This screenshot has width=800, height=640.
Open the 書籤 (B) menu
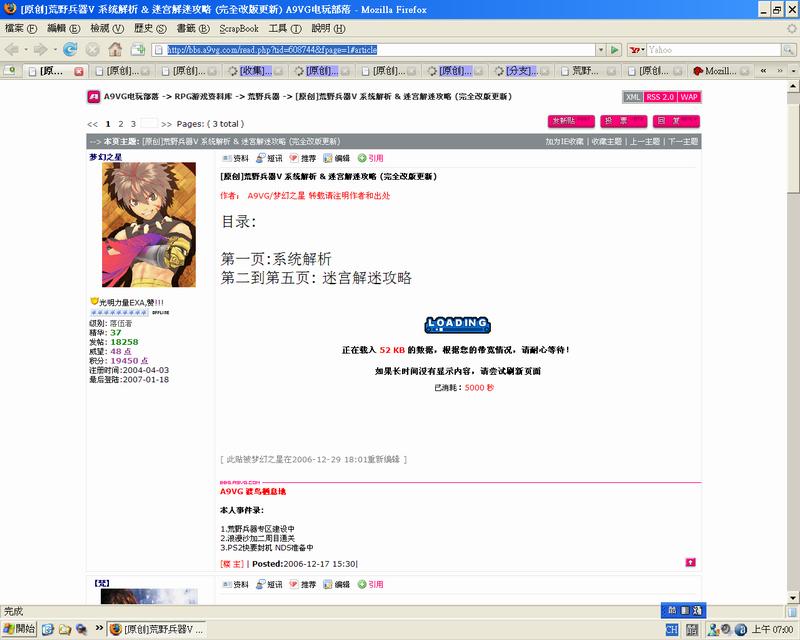193,29
